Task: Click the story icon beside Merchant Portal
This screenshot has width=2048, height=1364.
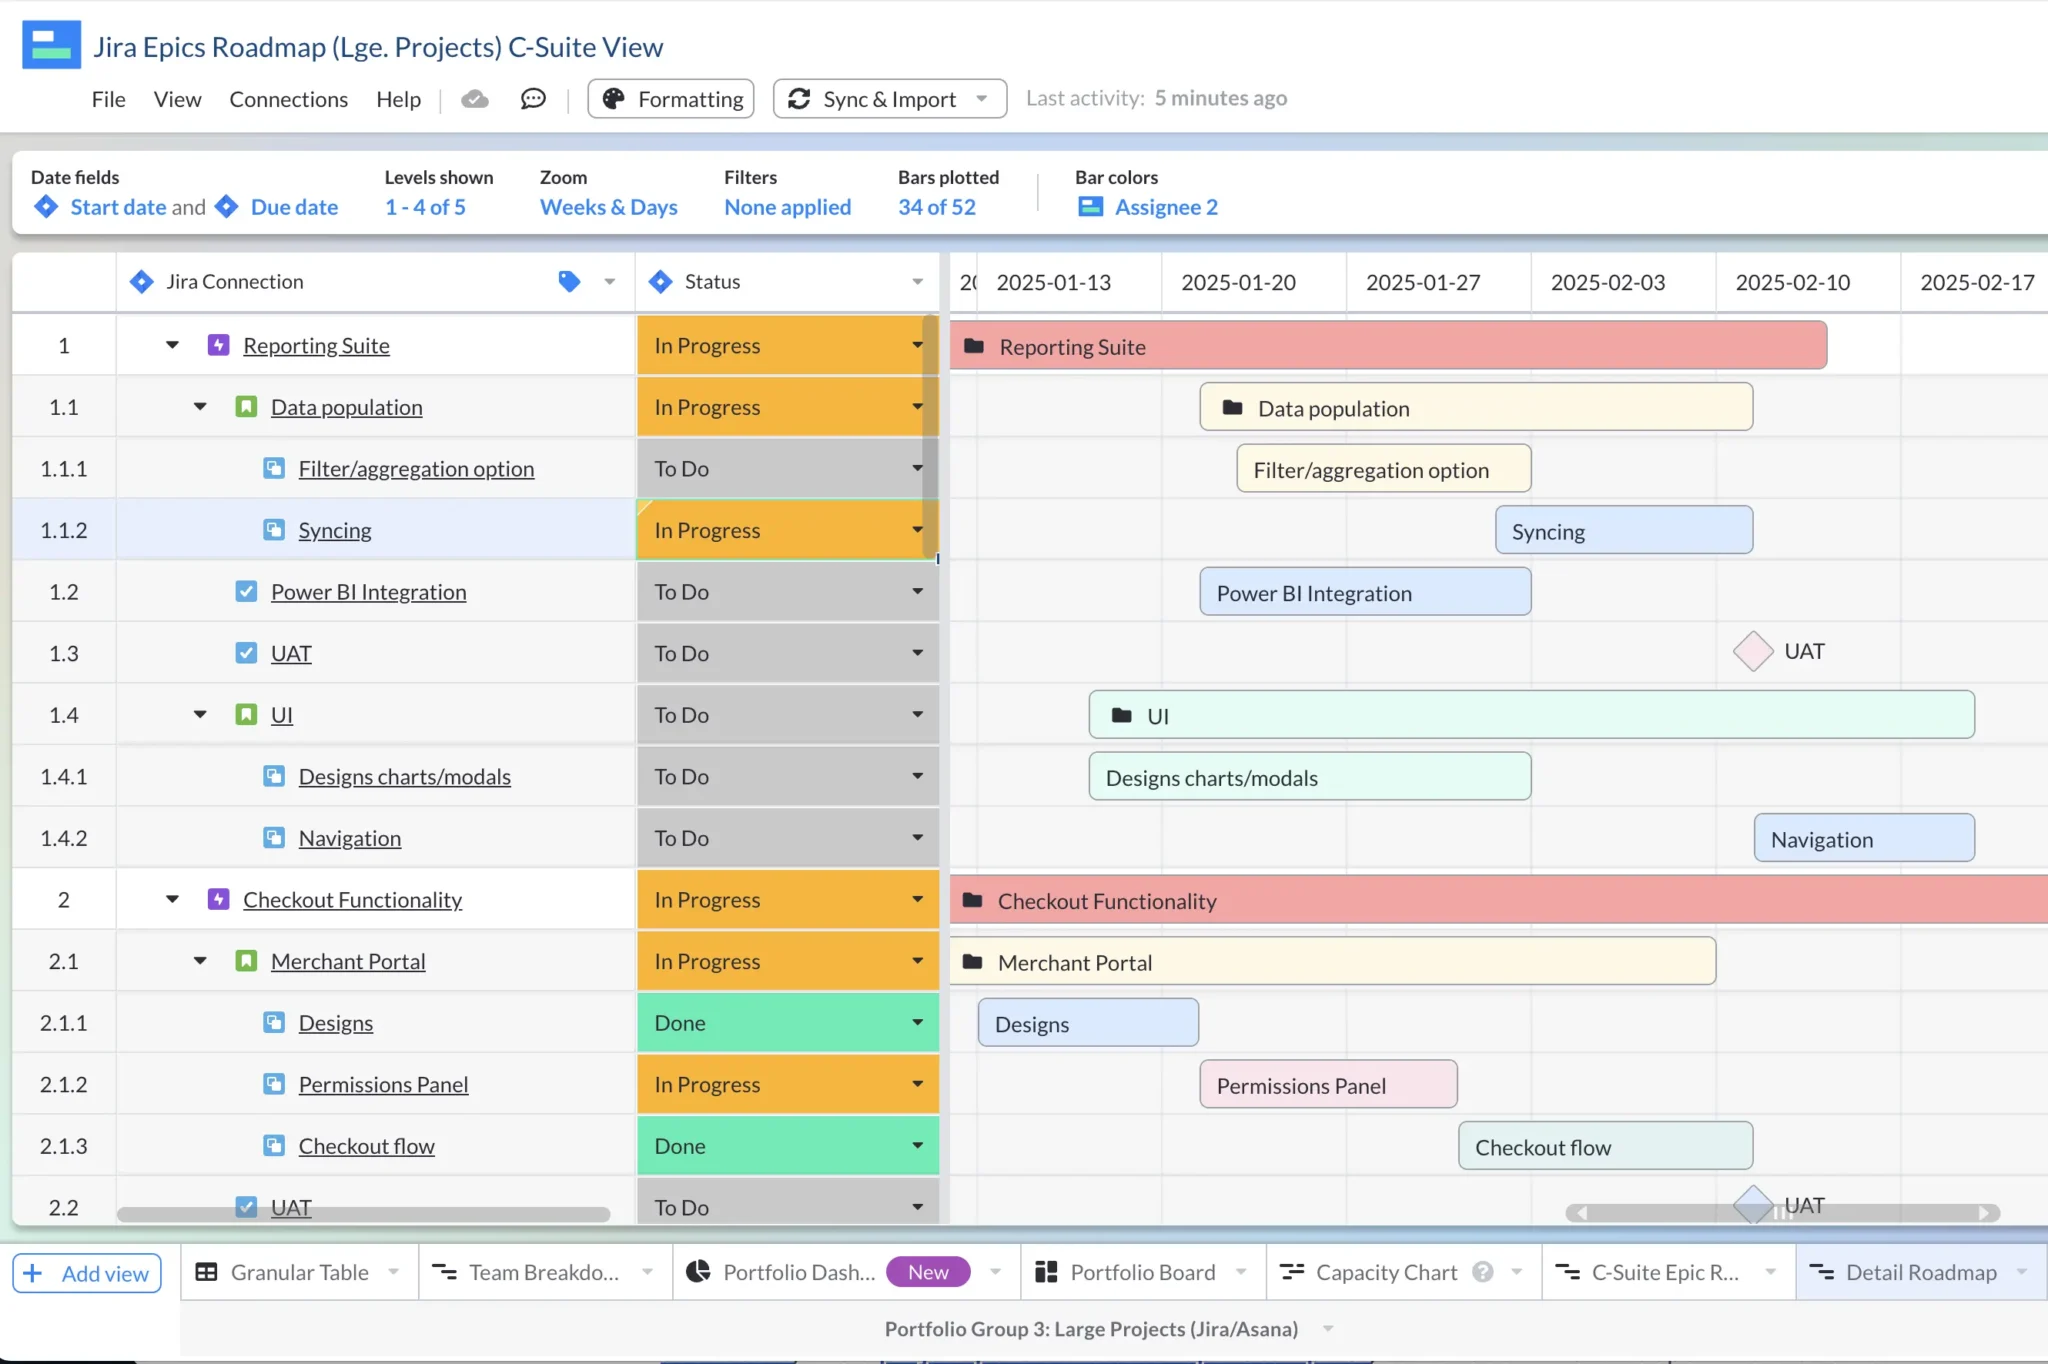Action: point(246,961)
